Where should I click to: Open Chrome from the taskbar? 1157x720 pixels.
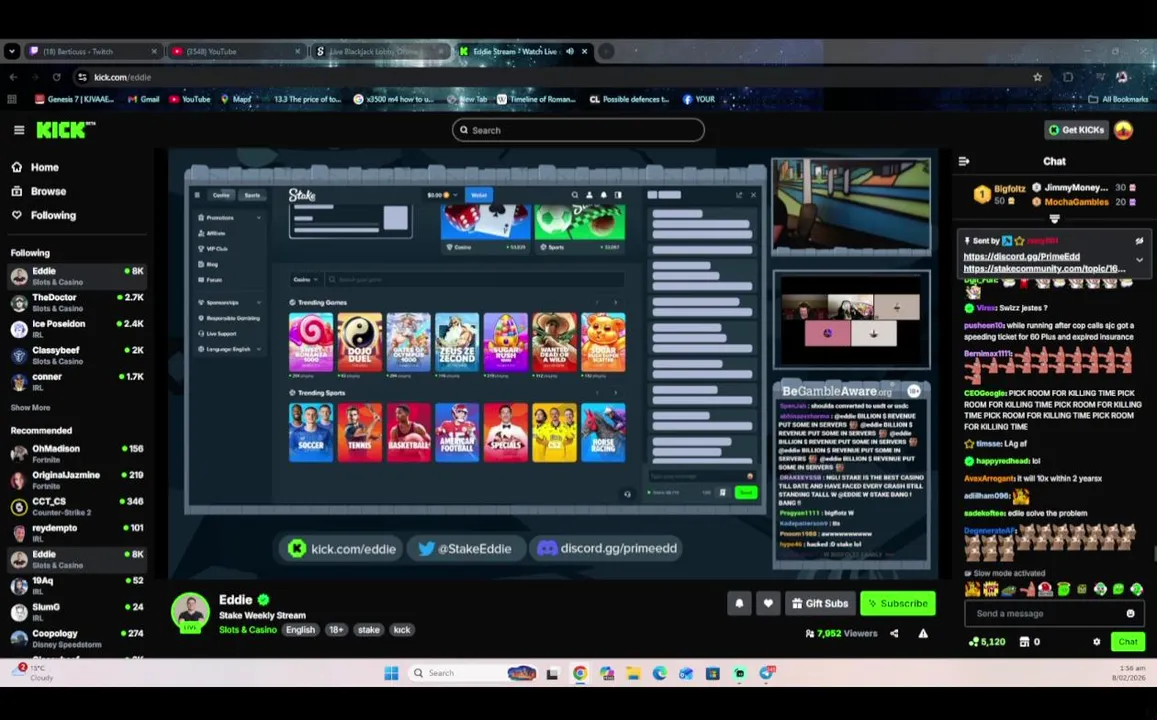point(580,673)
